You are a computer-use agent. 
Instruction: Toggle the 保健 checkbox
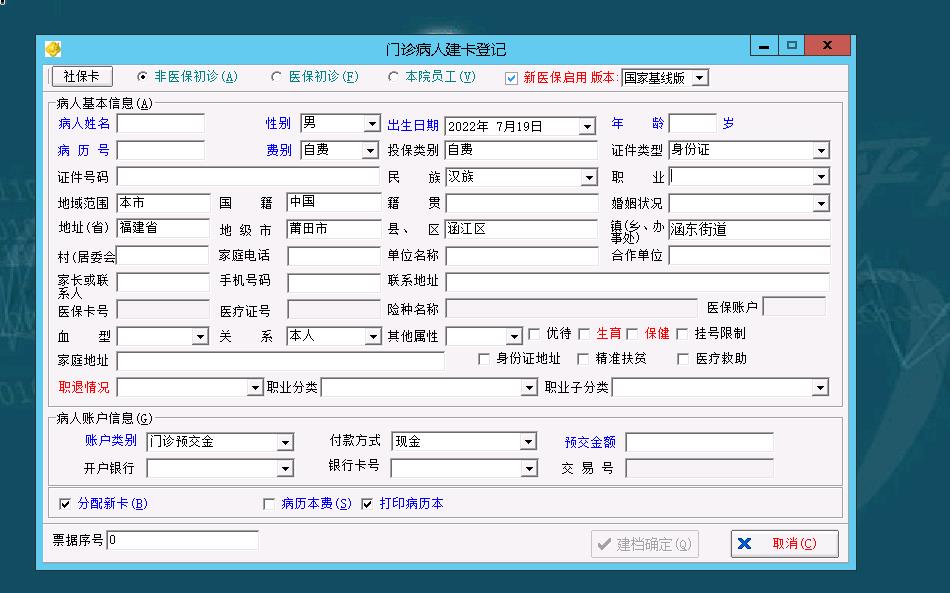pyautogui.click(x=632, y=334)
